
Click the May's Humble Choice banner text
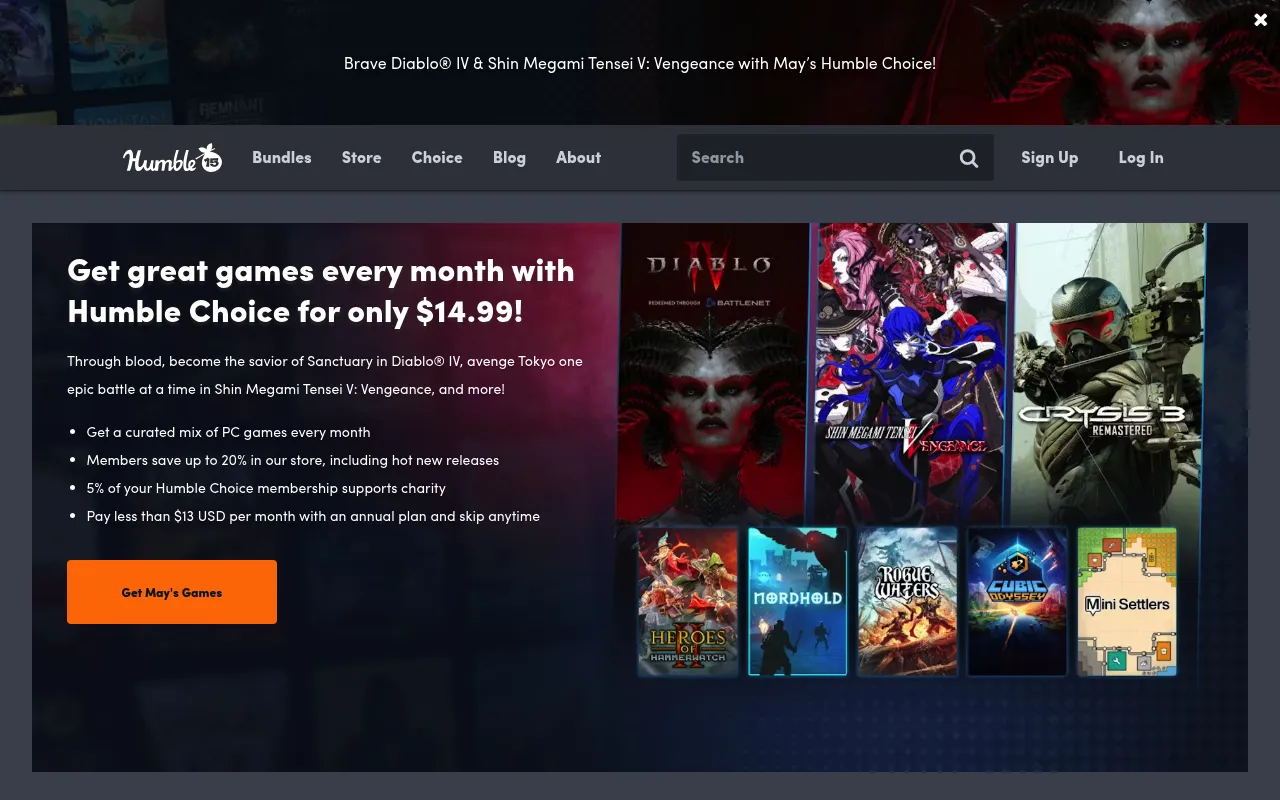pos(640,63)
